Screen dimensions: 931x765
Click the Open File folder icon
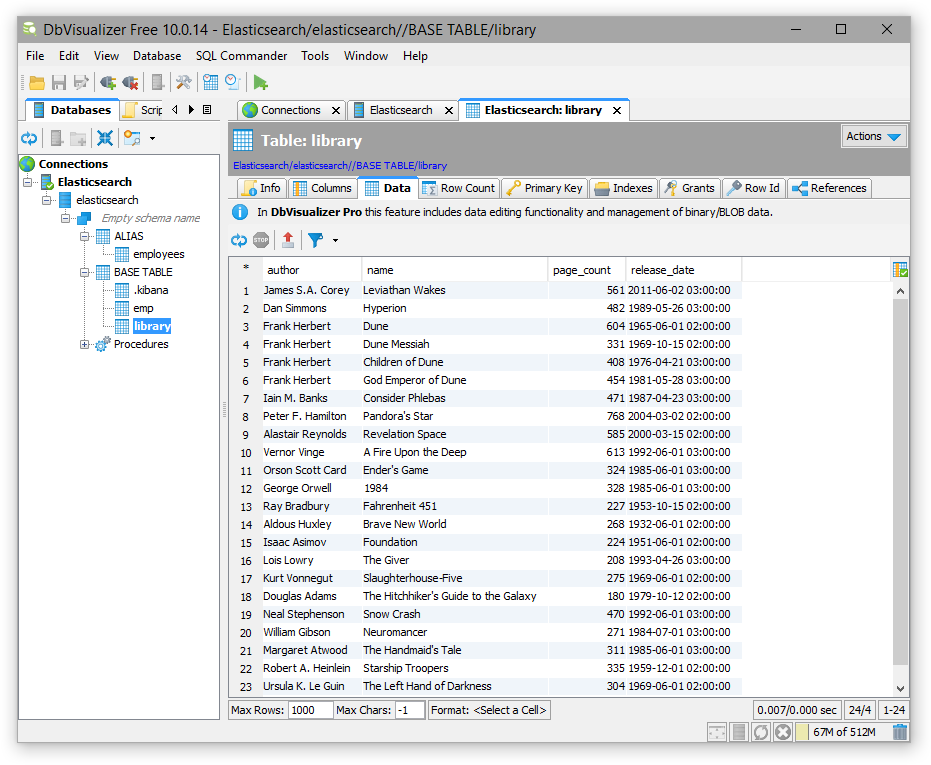point(37,83)
